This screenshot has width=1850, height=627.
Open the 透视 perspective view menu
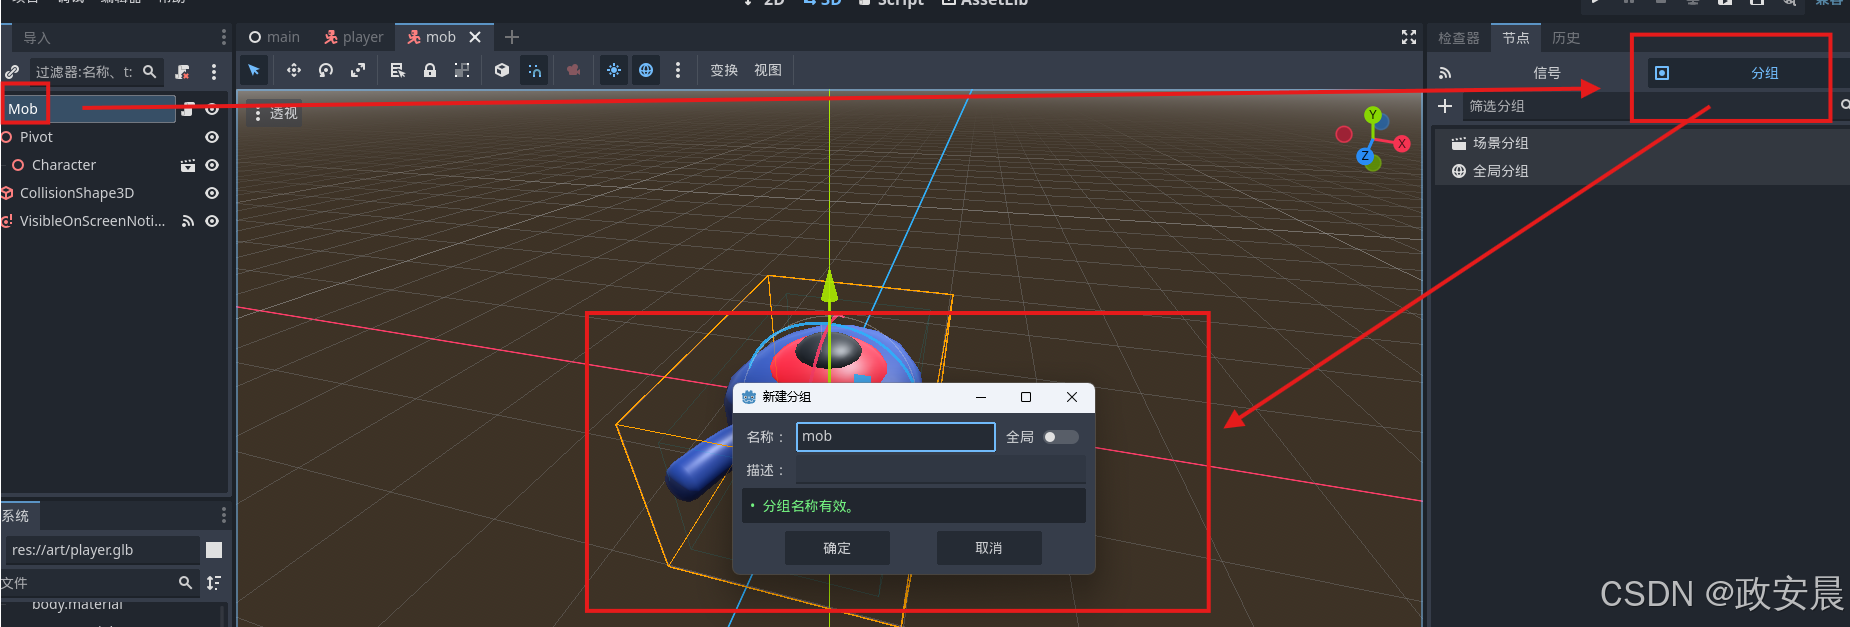pos(275,113)
